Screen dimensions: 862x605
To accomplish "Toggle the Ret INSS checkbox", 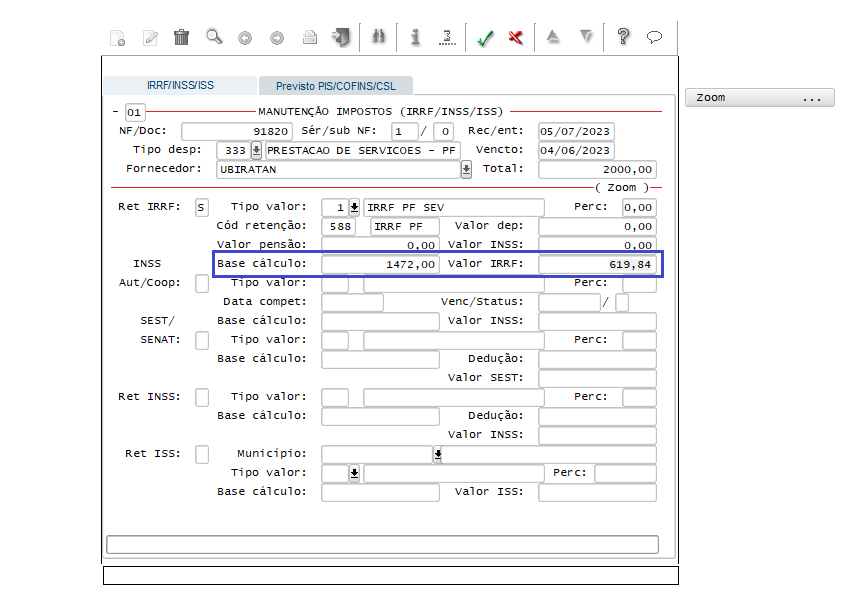I will click(x=202, y=397).
